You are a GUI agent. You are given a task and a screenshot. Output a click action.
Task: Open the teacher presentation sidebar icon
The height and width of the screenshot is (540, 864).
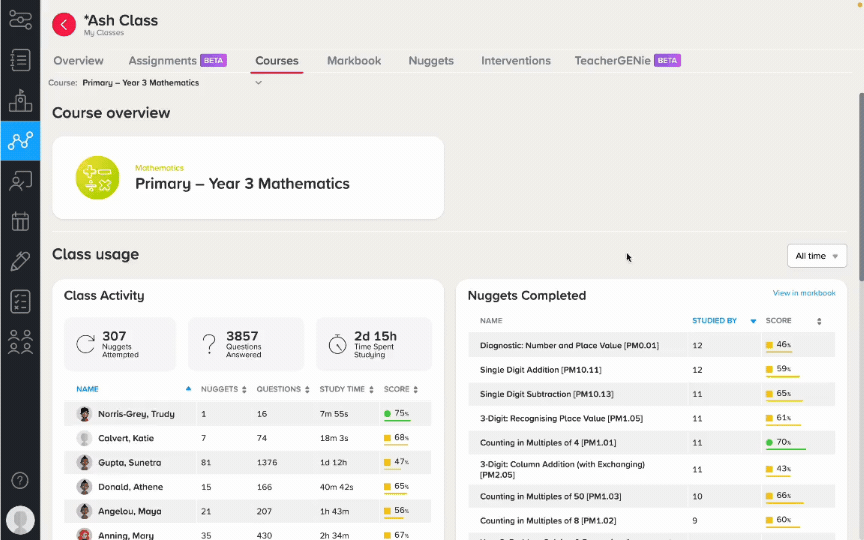(x=20, y=181)
